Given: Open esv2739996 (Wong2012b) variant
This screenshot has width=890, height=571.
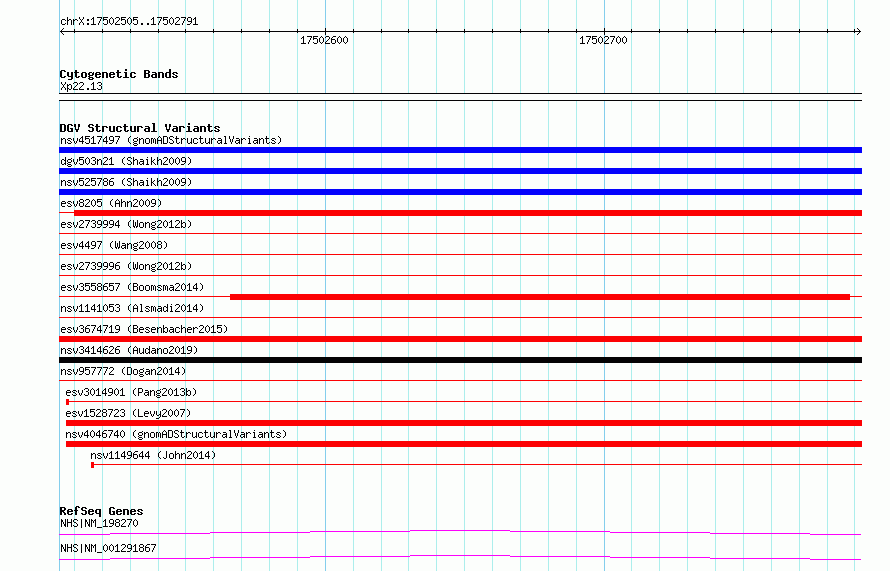Looking at the screenshot, I should pyautogui.click(x=126, y=266).
